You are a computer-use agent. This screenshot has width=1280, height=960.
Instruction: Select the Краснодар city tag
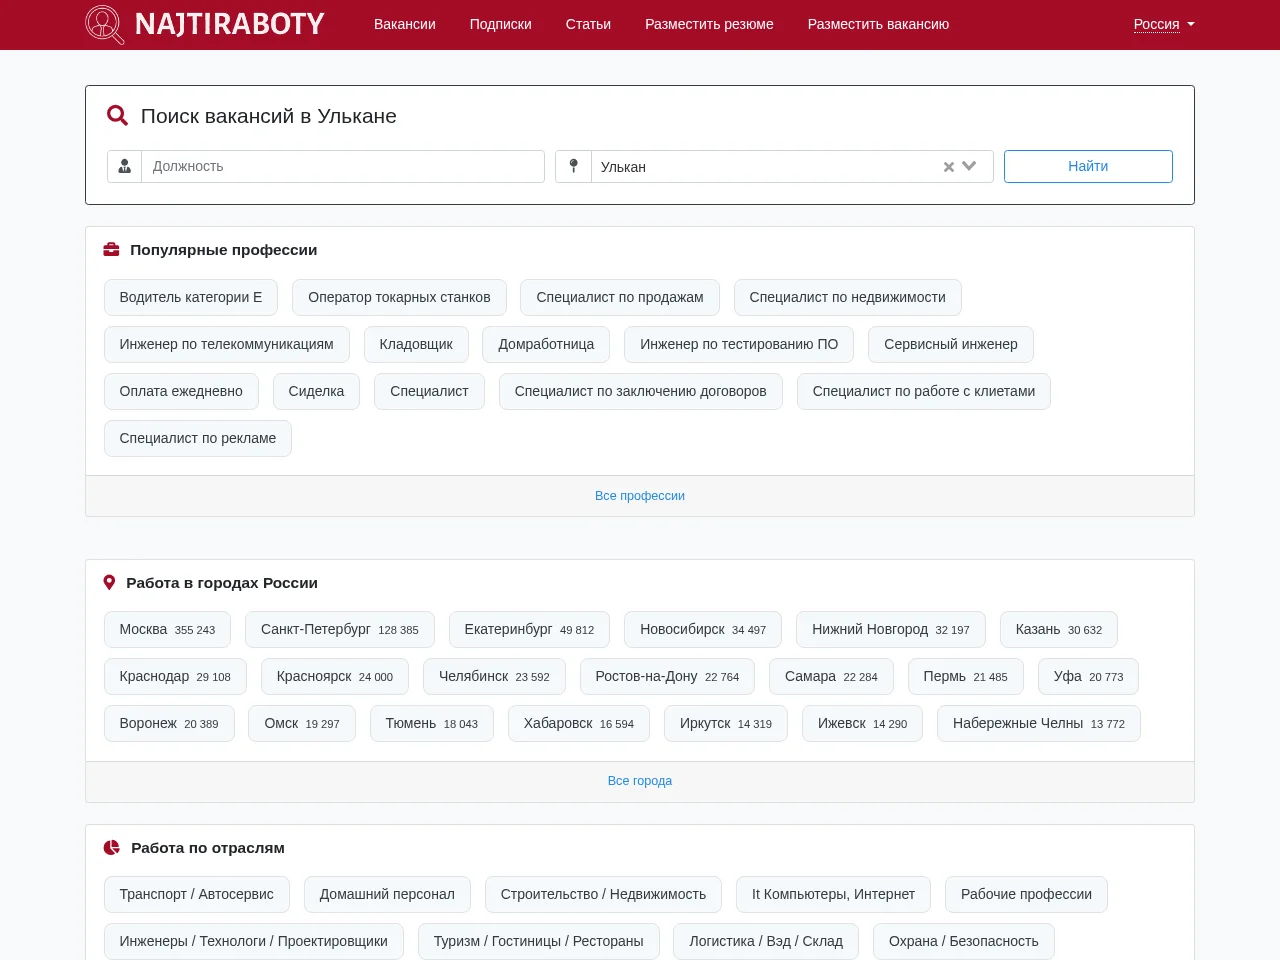(175, 676)
